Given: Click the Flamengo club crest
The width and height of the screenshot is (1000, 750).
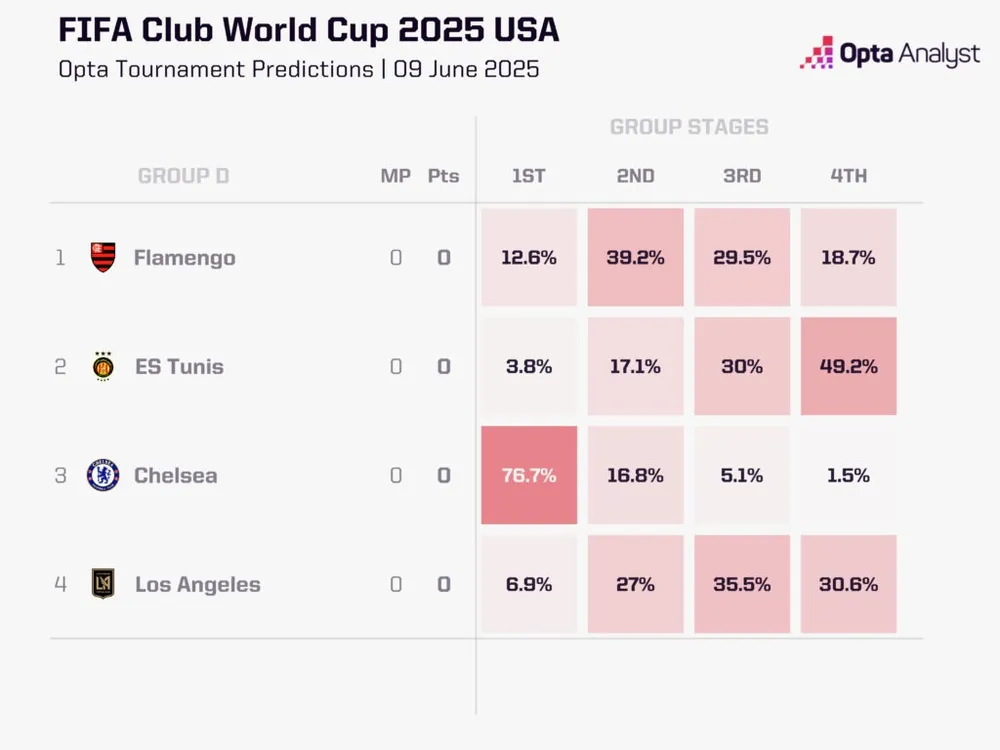Looking at the screenshot, I should 103,257.
